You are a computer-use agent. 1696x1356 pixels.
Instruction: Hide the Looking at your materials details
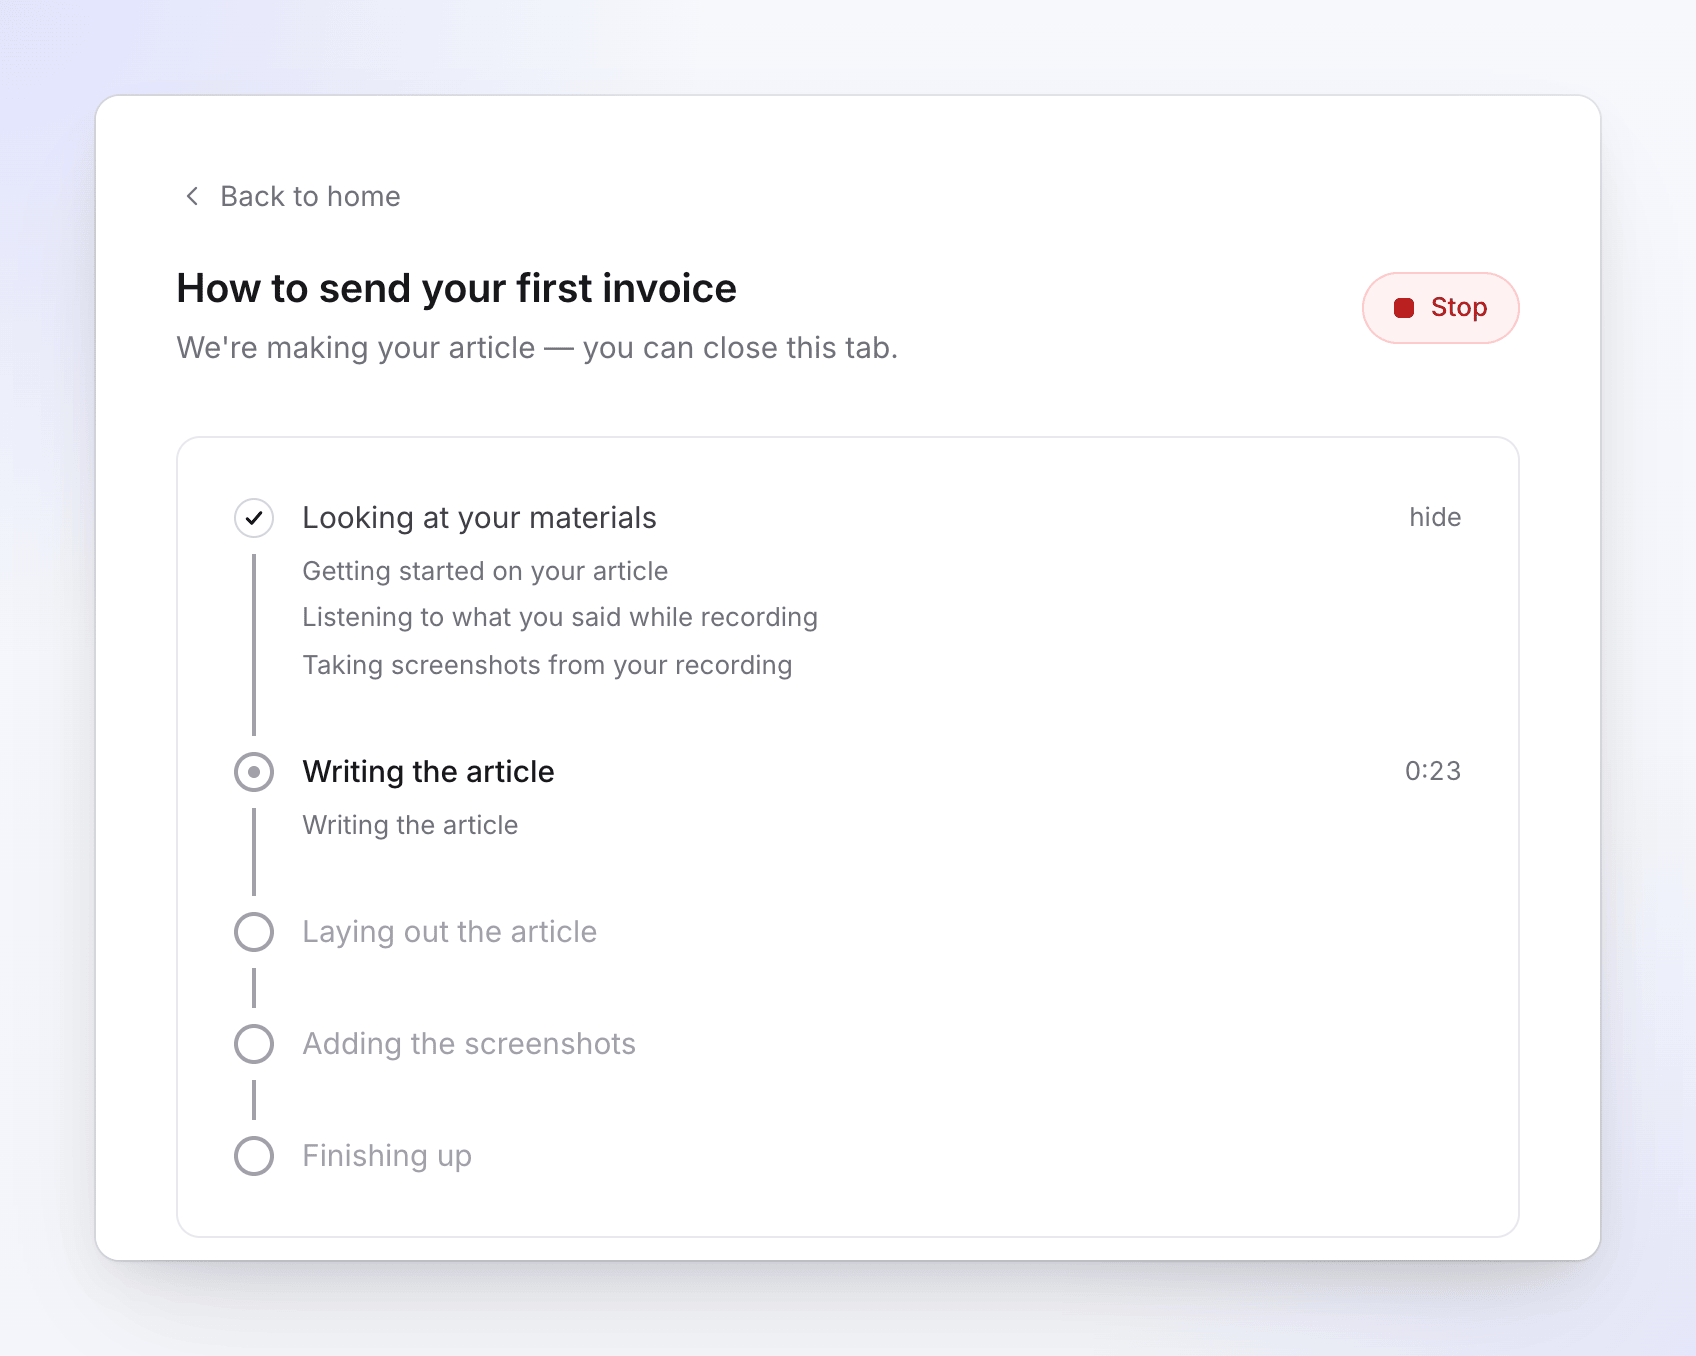pyautogui.click(x=1435, y=517)
